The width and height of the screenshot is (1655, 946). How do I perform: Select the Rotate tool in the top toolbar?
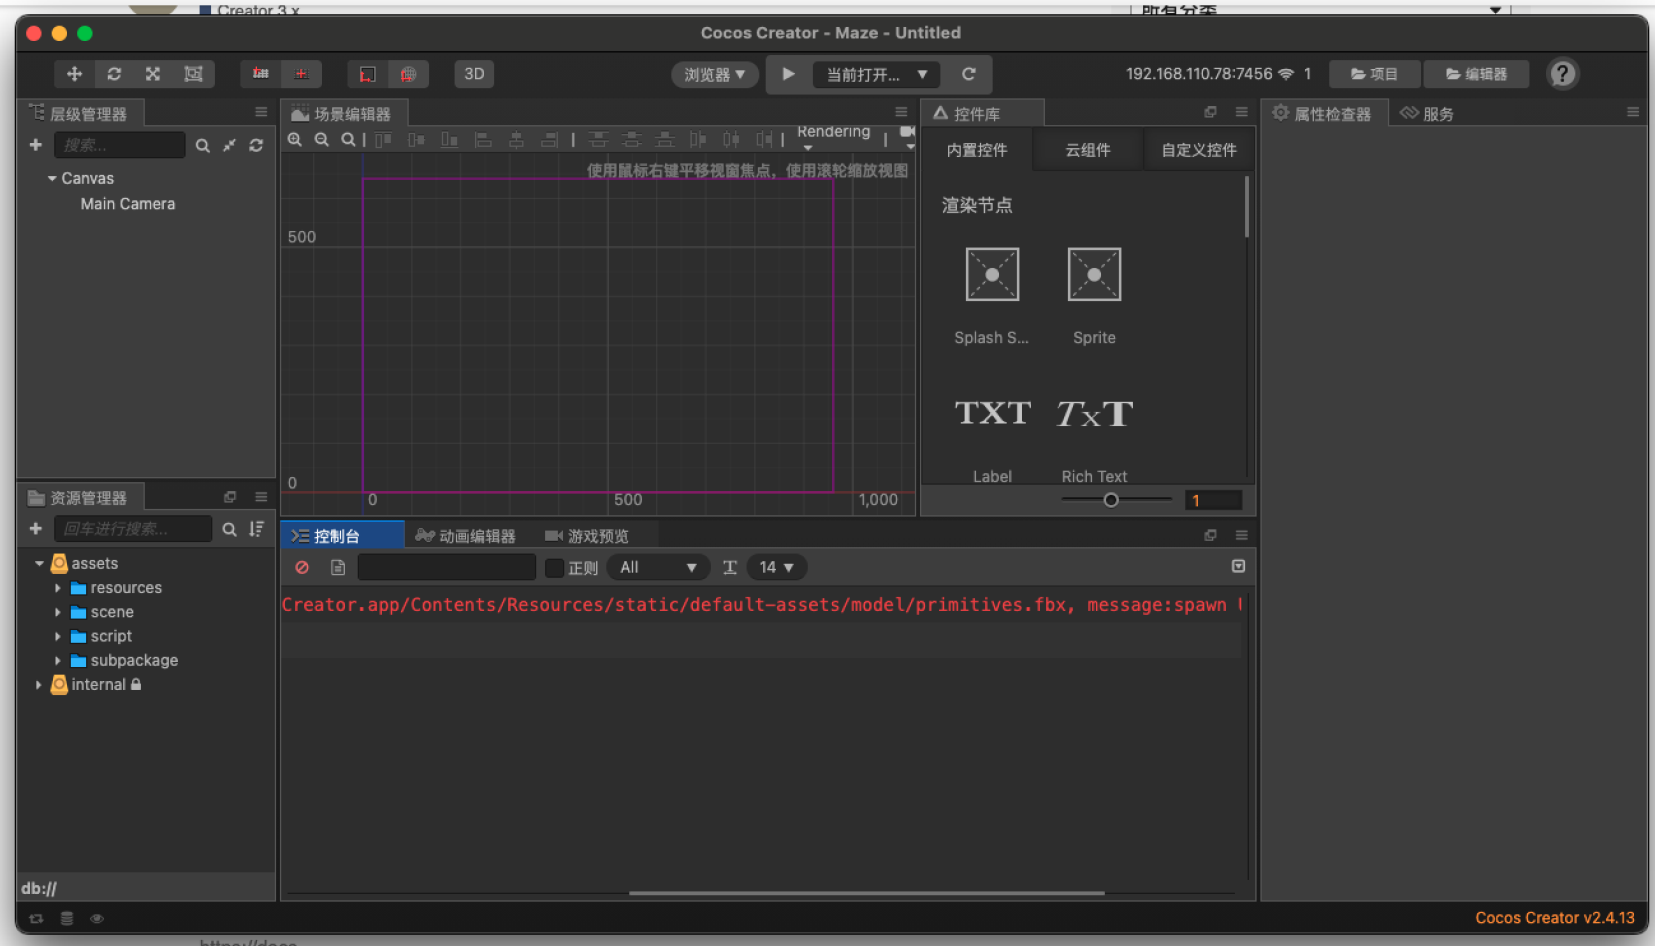pyautogui.click(x=114, y=74)
